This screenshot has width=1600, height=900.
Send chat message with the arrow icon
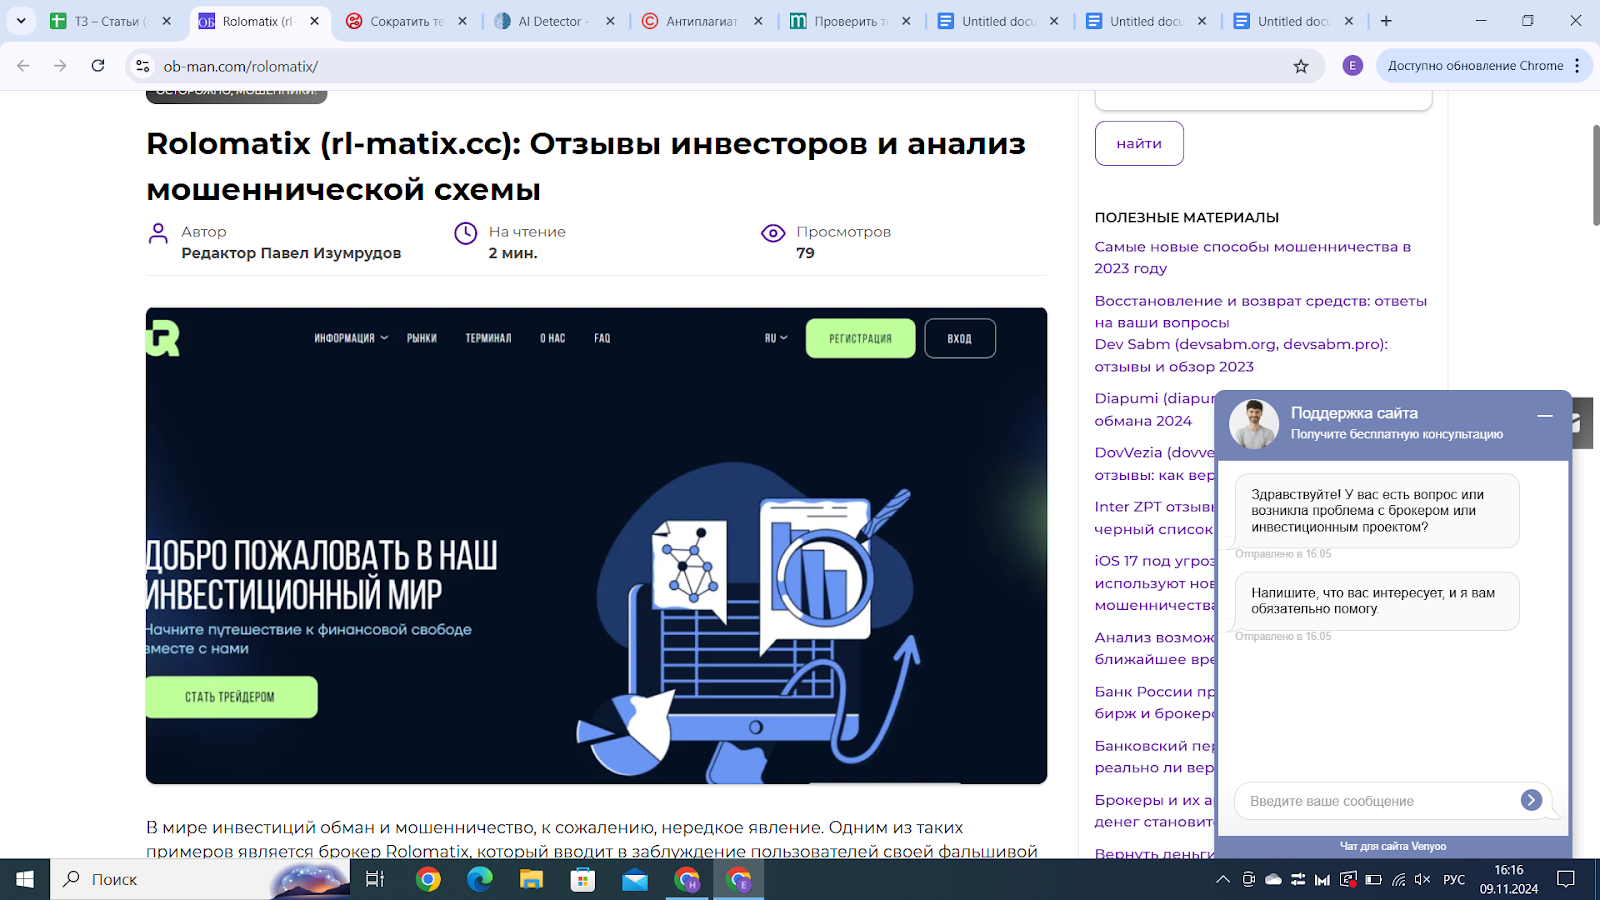[x=1530, y=800]
